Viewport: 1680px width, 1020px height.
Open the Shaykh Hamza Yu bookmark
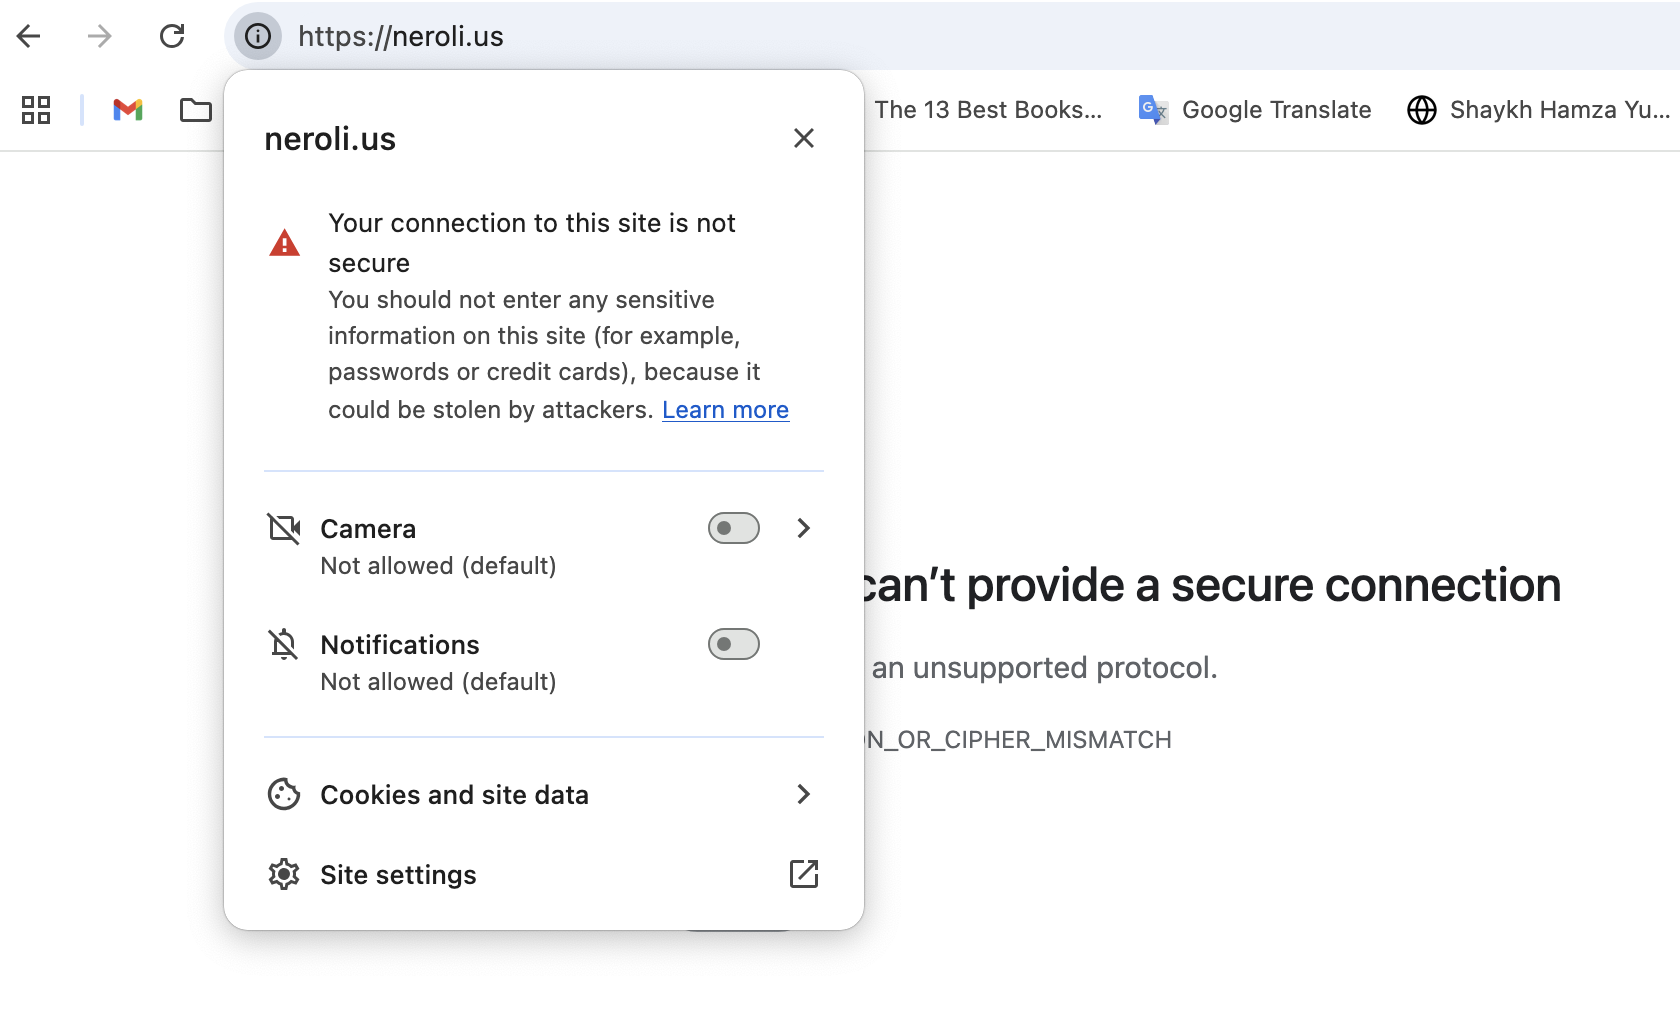click(x=1537, y=110)
